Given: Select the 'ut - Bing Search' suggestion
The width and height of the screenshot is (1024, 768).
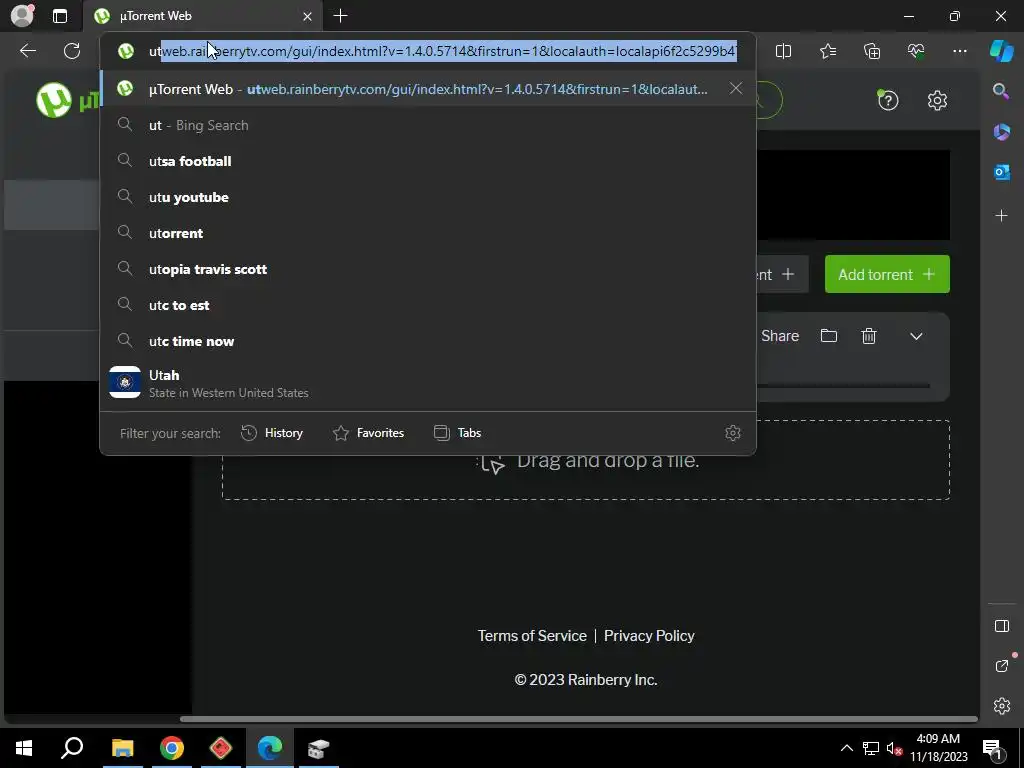Looking at the screenshot, I should pyautogui.click(x=428, y=125).
